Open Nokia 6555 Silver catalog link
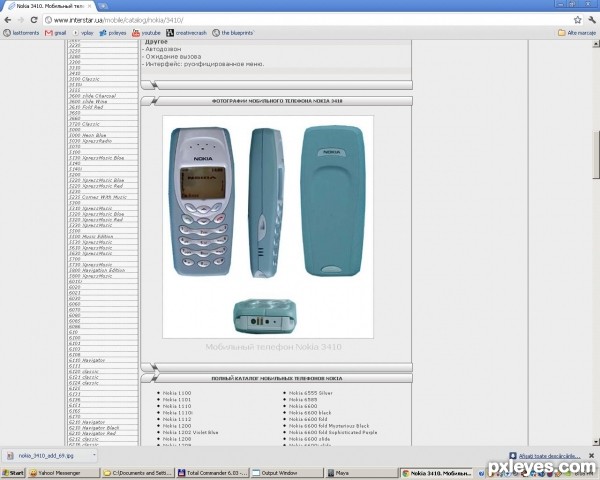600x480 pixels. tap(311, 393)
